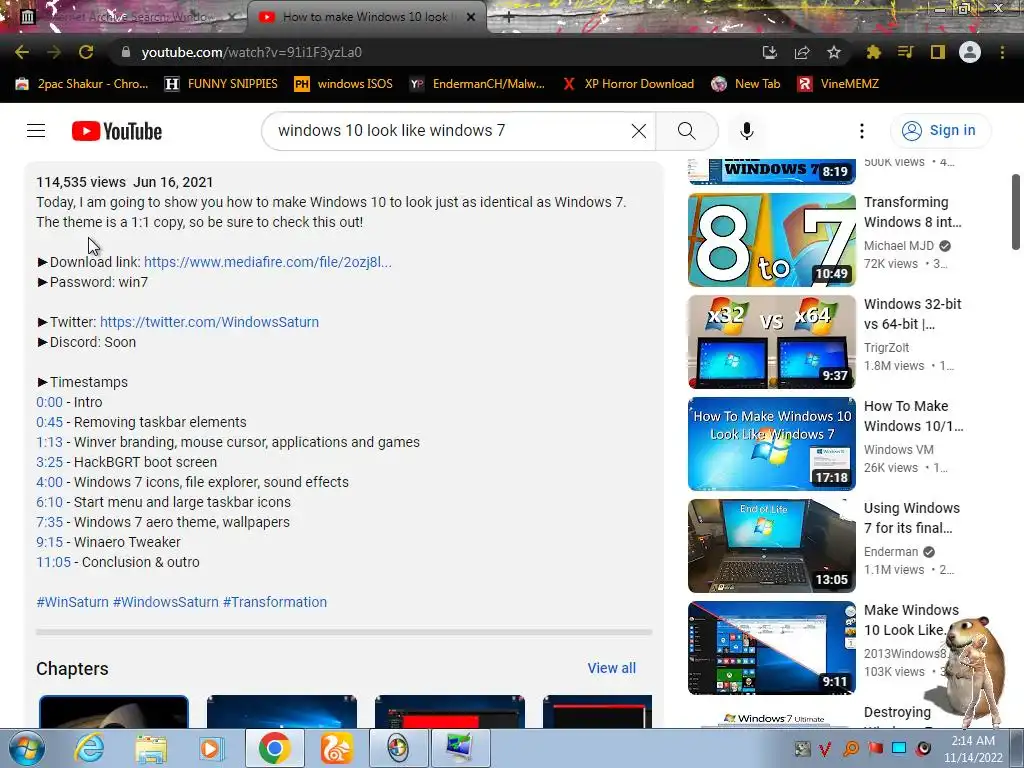Click the page vertical scrollbar thumb

pos(1016,212)
